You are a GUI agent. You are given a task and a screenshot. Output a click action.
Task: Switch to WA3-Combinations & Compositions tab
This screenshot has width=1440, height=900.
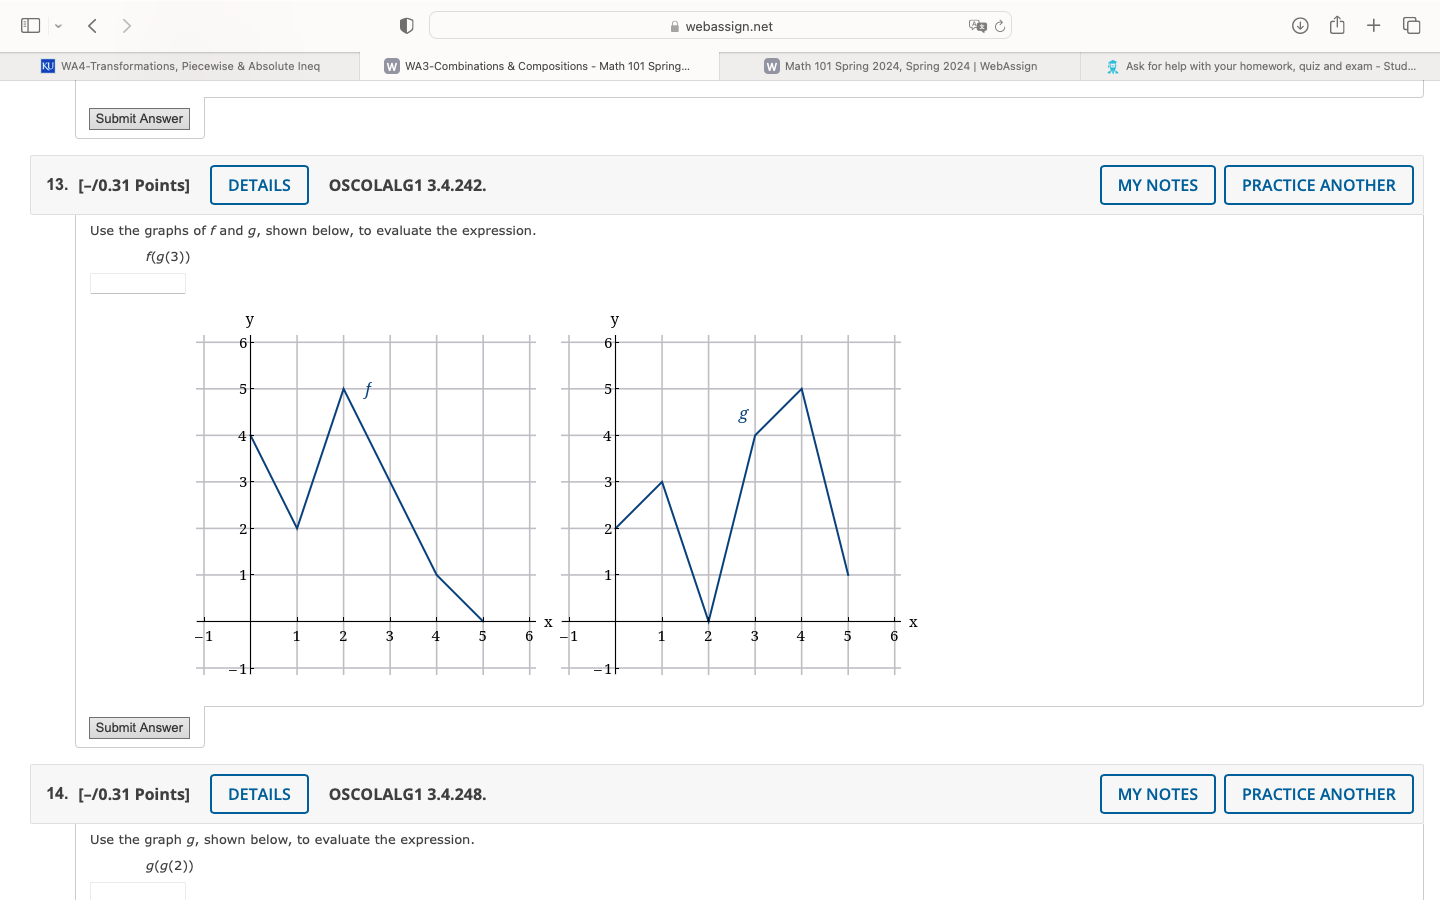click(x=538, y=66)
